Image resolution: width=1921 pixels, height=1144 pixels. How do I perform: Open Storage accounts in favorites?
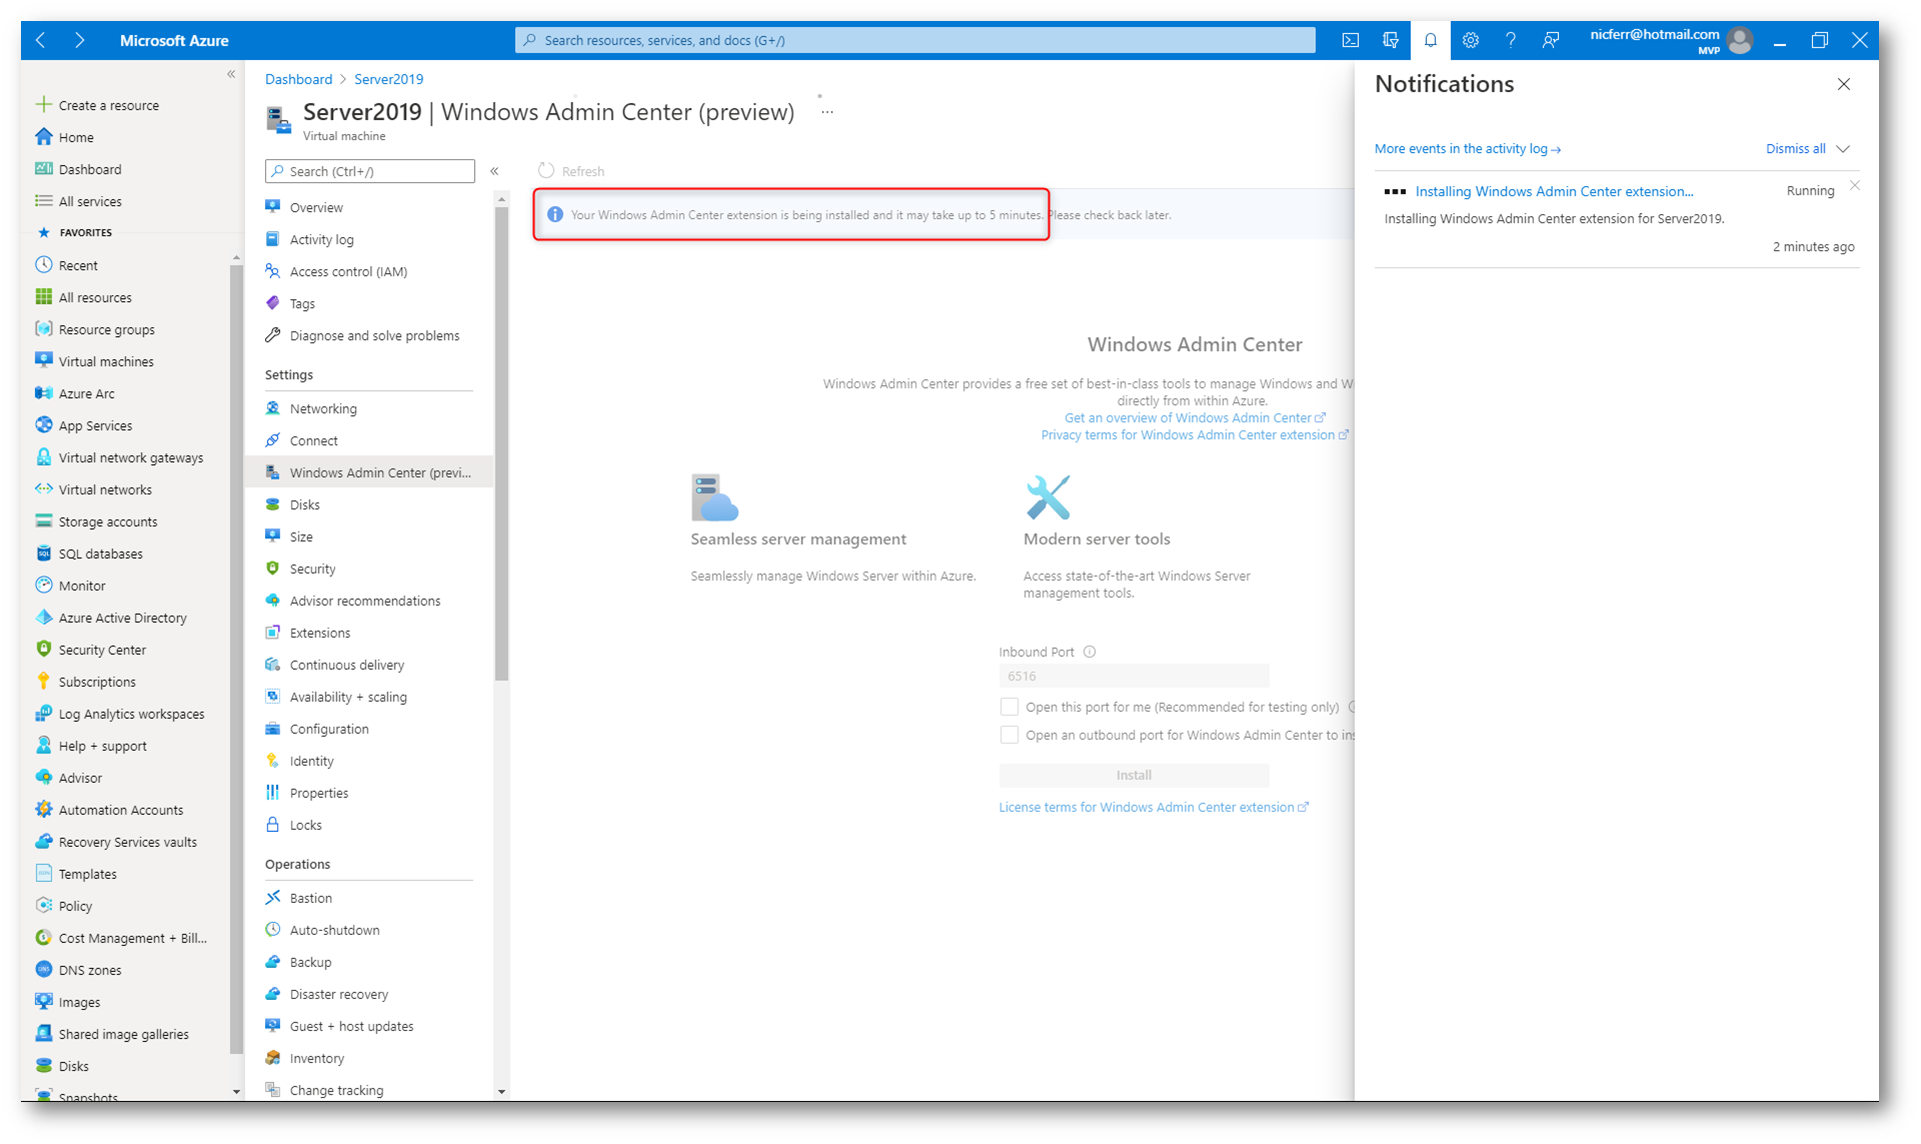[x=108, y=521]
